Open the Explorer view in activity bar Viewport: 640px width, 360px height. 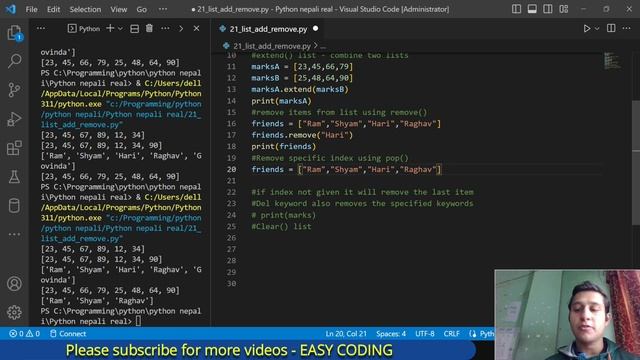coord(14,33)
